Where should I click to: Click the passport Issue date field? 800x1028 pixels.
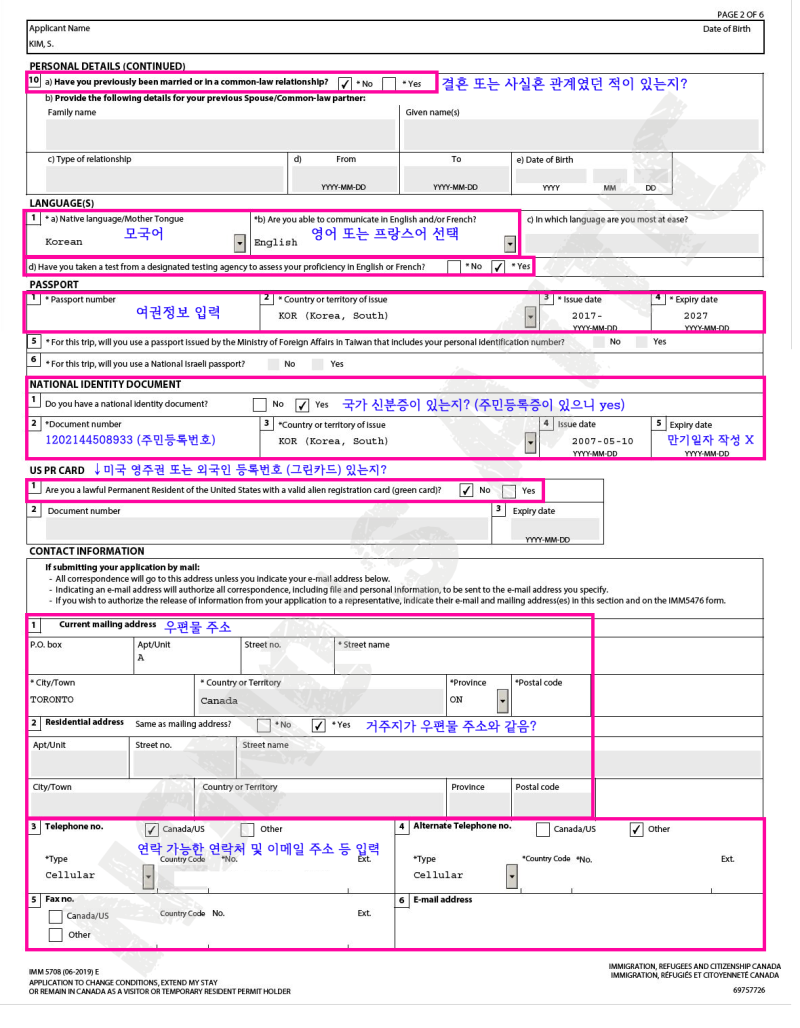[x=595, y=316]
